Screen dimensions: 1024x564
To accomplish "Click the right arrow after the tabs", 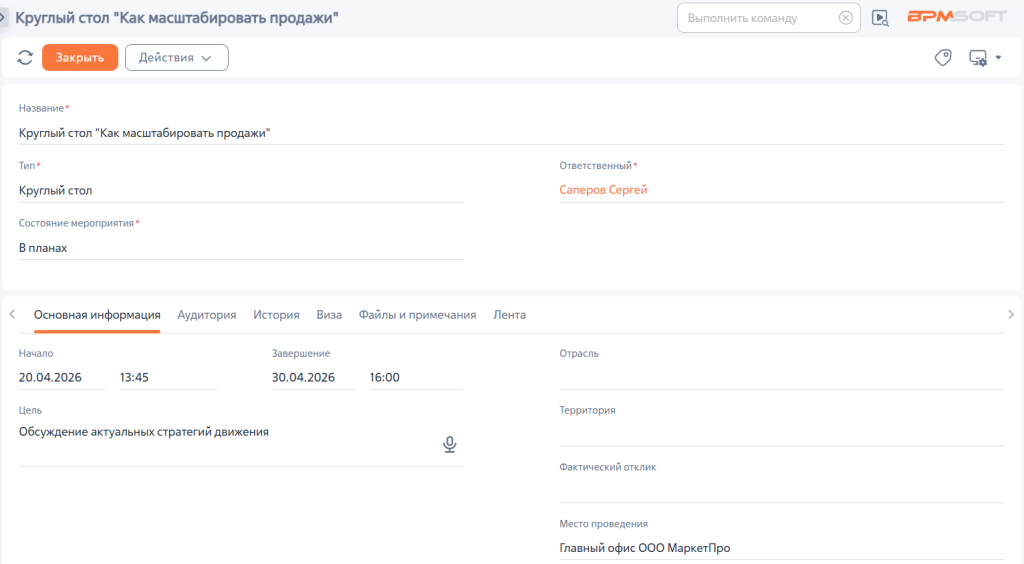I will (x=1011, y=314).
